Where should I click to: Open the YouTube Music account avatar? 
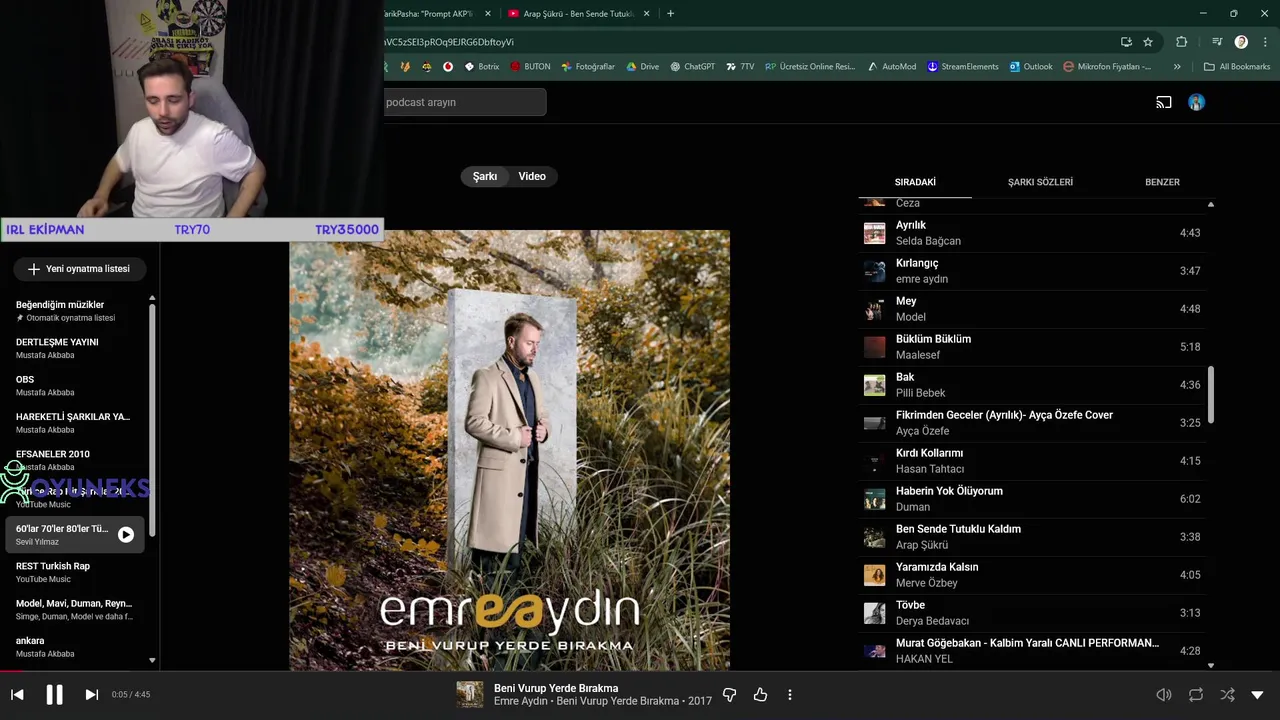click(1196, 102)
